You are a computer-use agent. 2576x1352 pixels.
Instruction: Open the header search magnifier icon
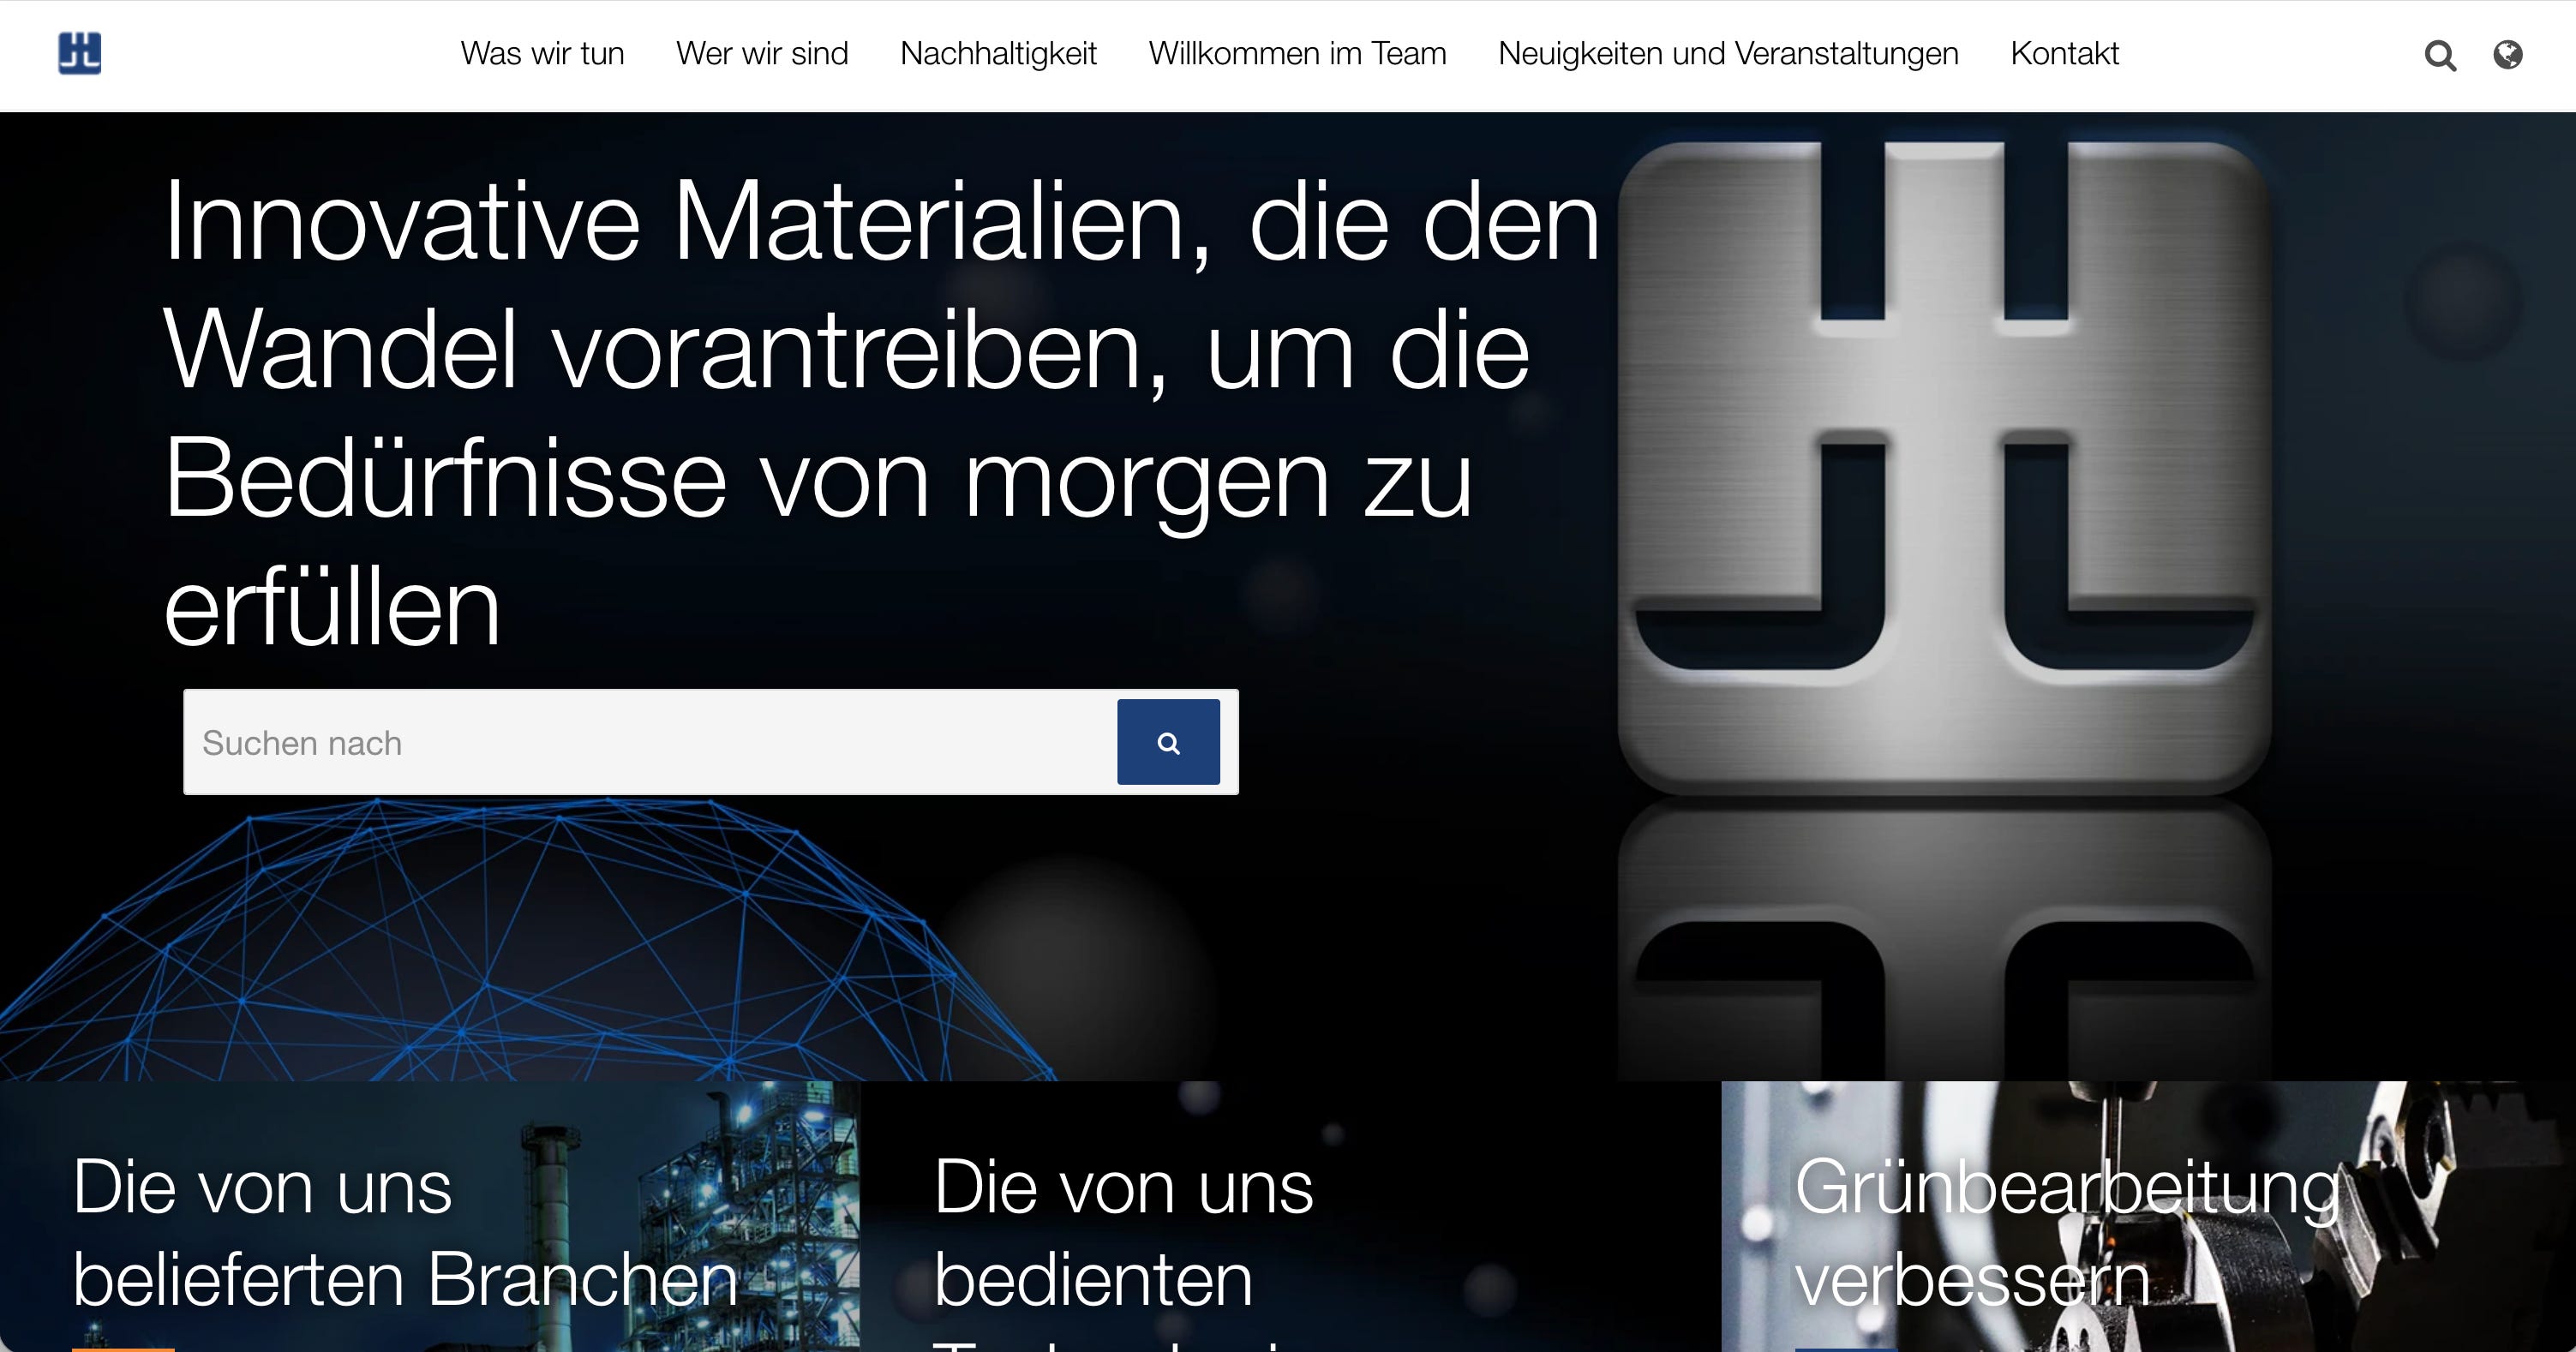point(2440,55)
